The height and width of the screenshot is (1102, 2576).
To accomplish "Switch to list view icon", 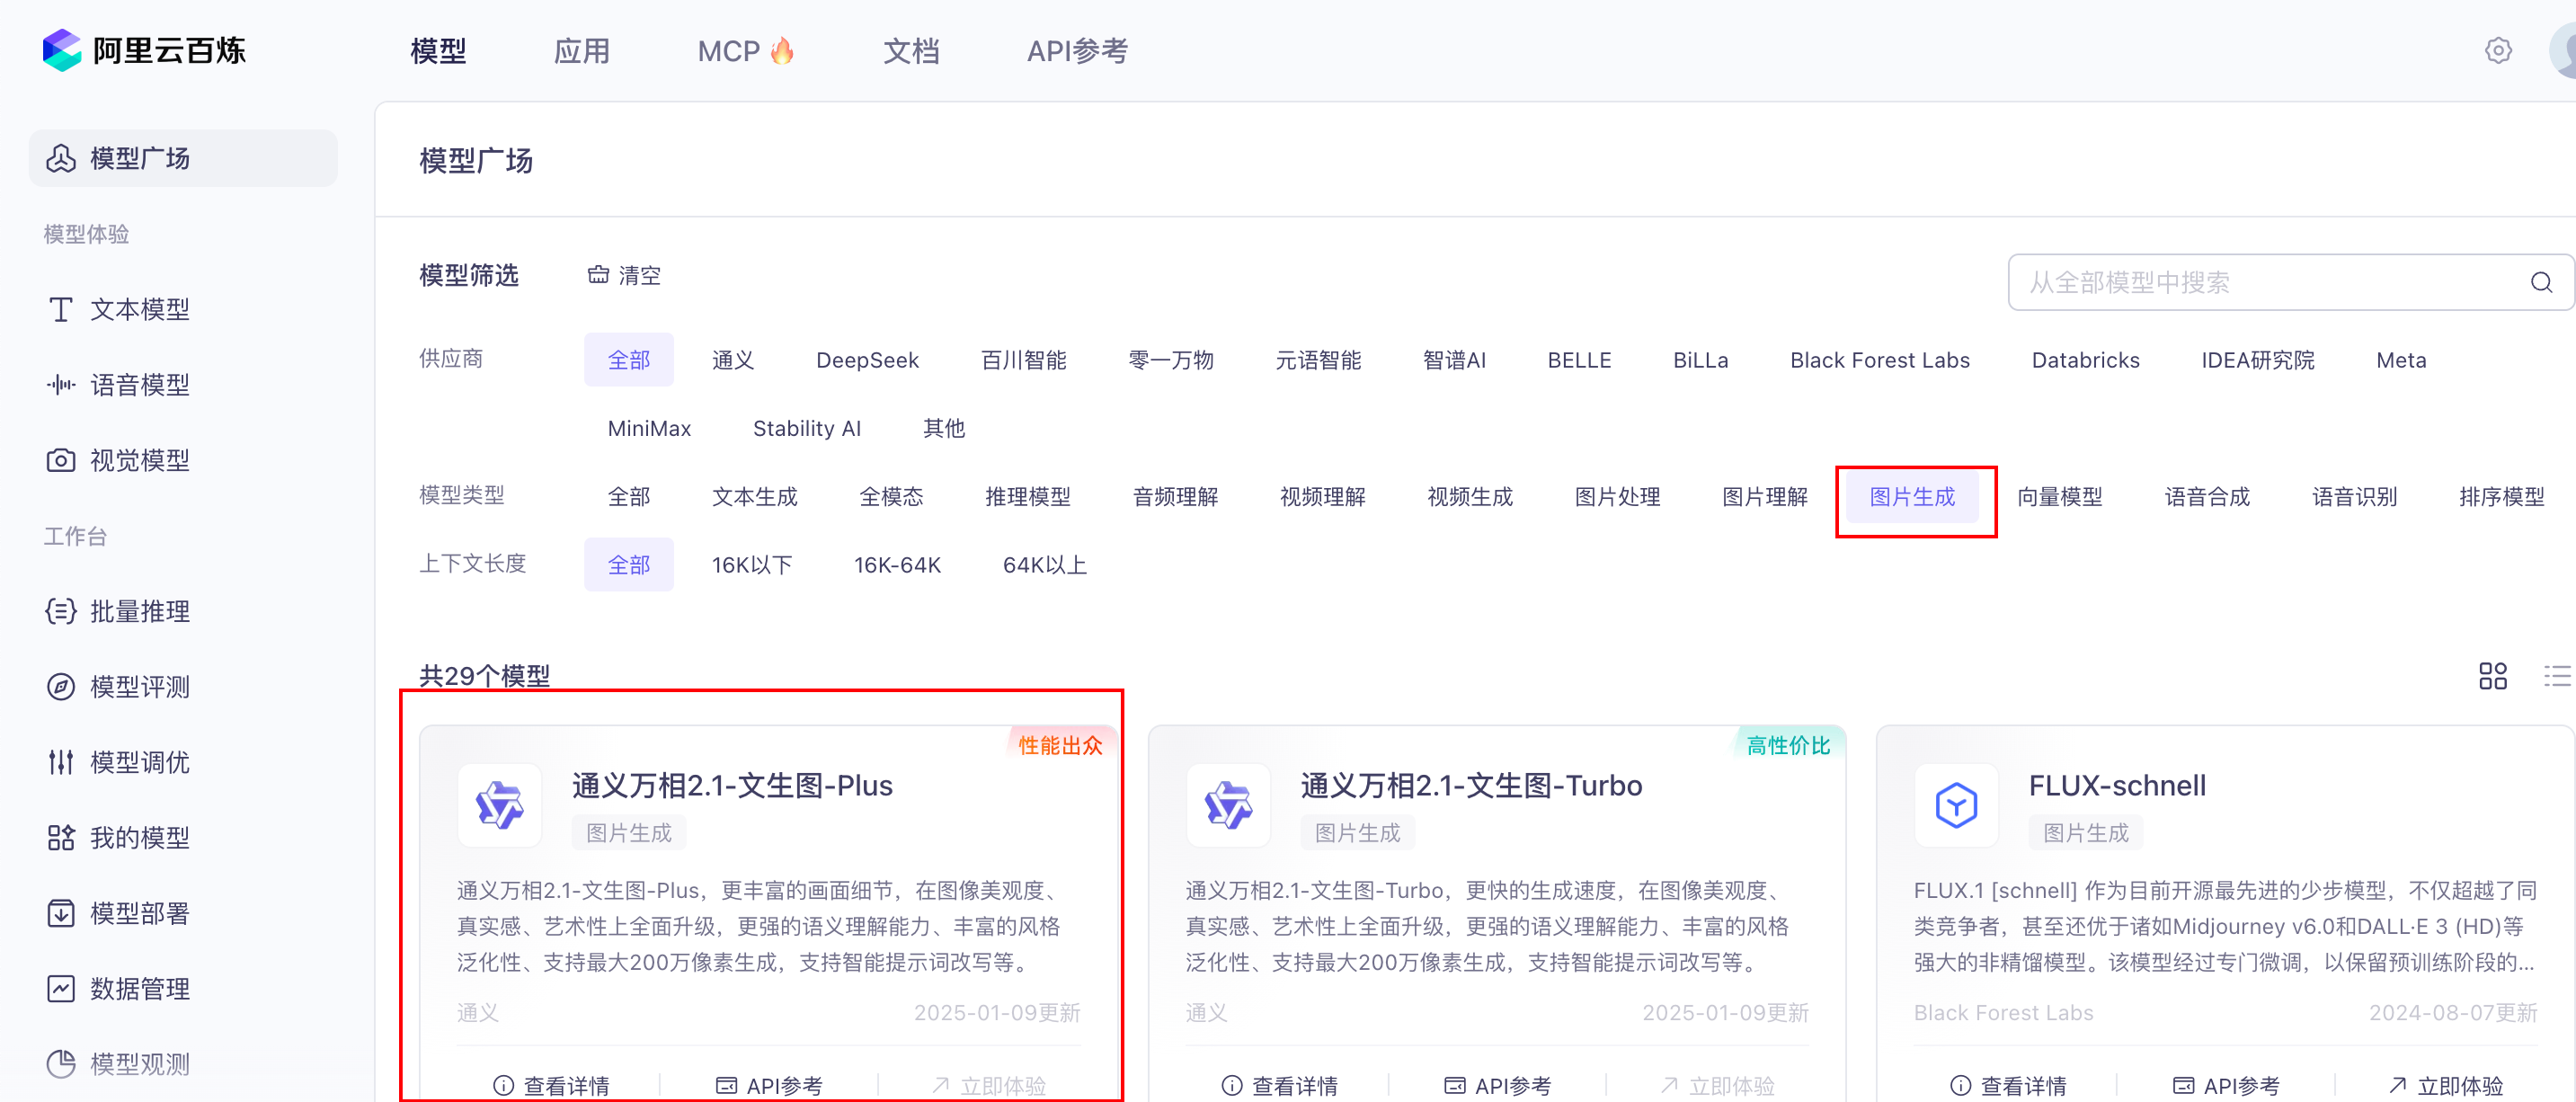I will [2556, 676].
